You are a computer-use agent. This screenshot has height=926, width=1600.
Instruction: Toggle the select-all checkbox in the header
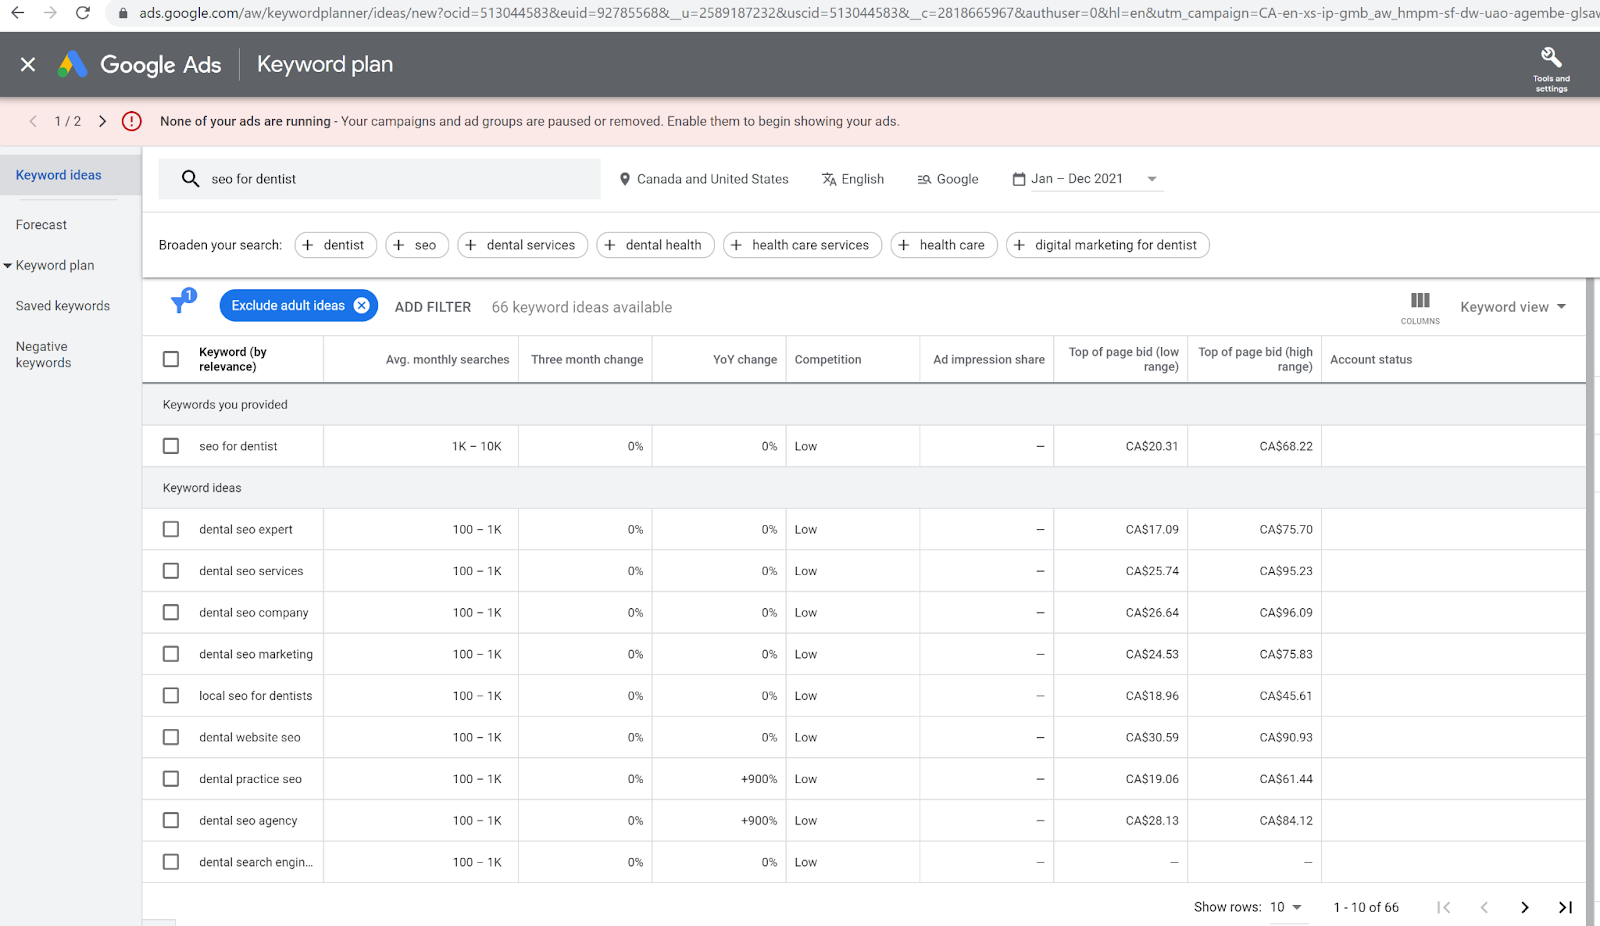point(171,359)
